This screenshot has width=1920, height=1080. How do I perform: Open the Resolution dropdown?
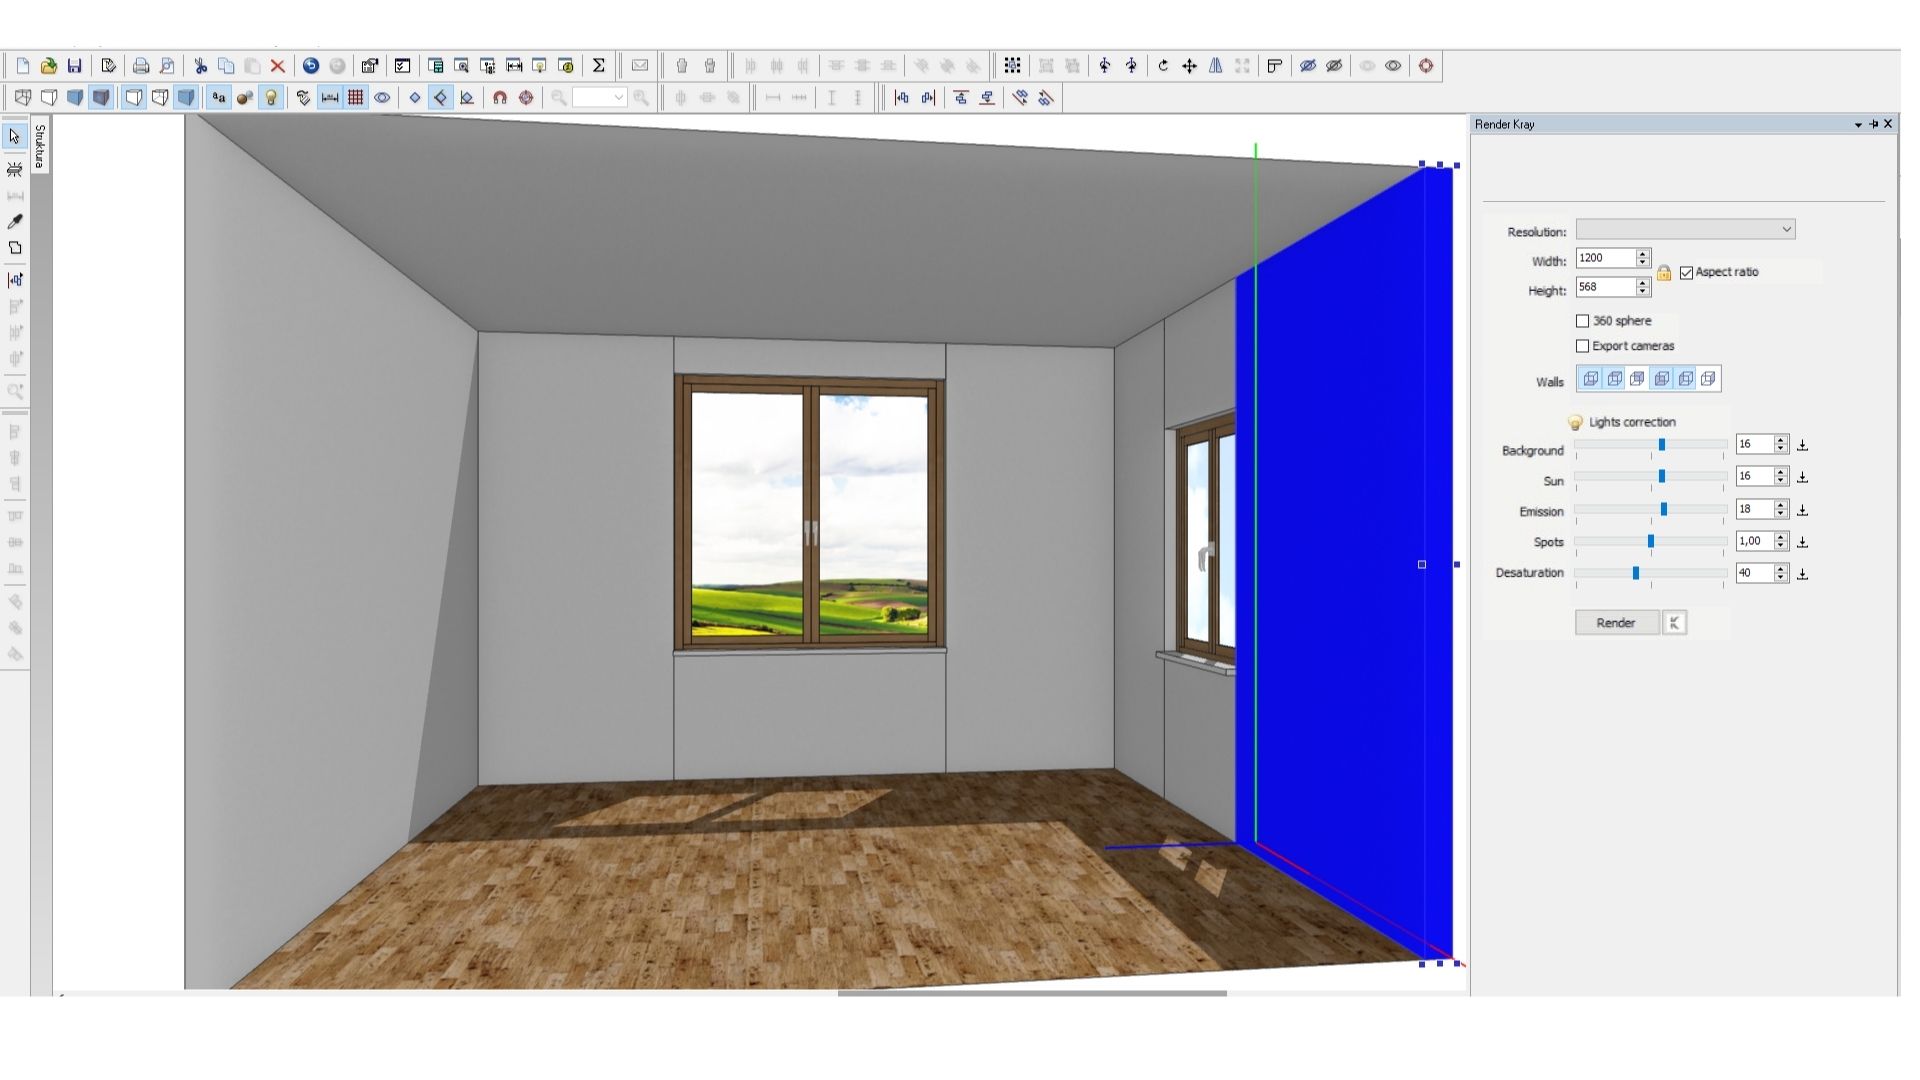click(1685, 230)
